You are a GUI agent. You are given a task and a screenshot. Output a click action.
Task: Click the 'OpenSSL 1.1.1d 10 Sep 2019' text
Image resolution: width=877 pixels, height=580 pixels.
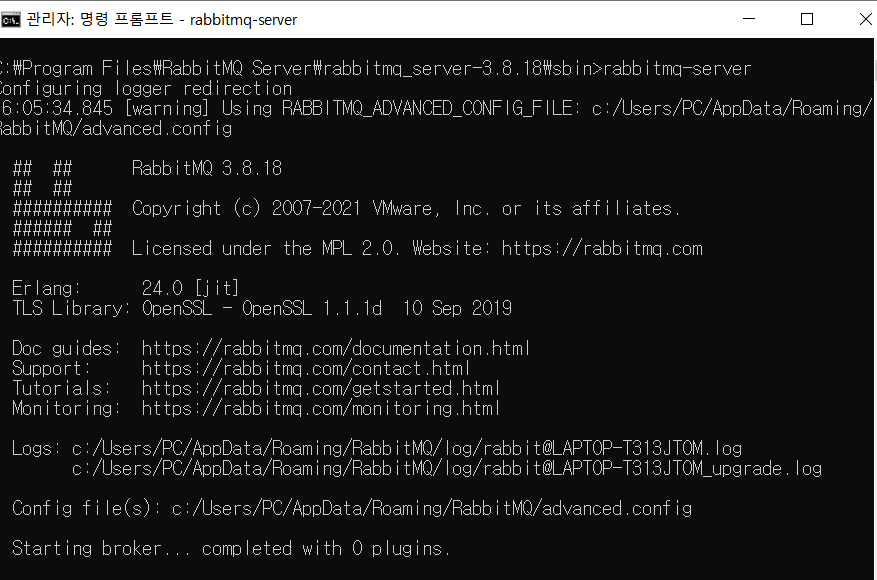coord(376,308)
